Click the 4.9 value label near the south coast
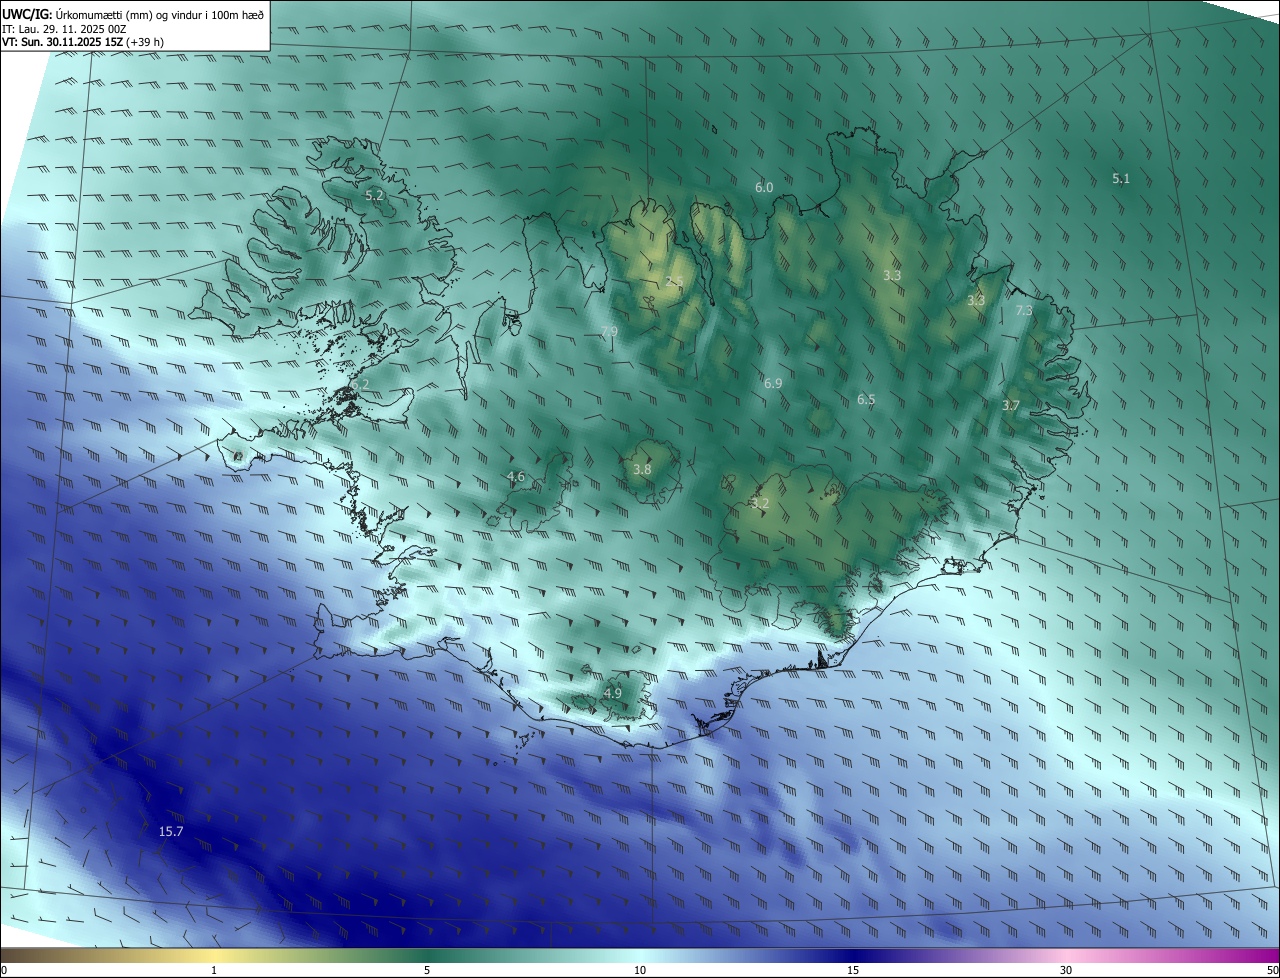1280x978 pixels. click(x=612, y=693)
